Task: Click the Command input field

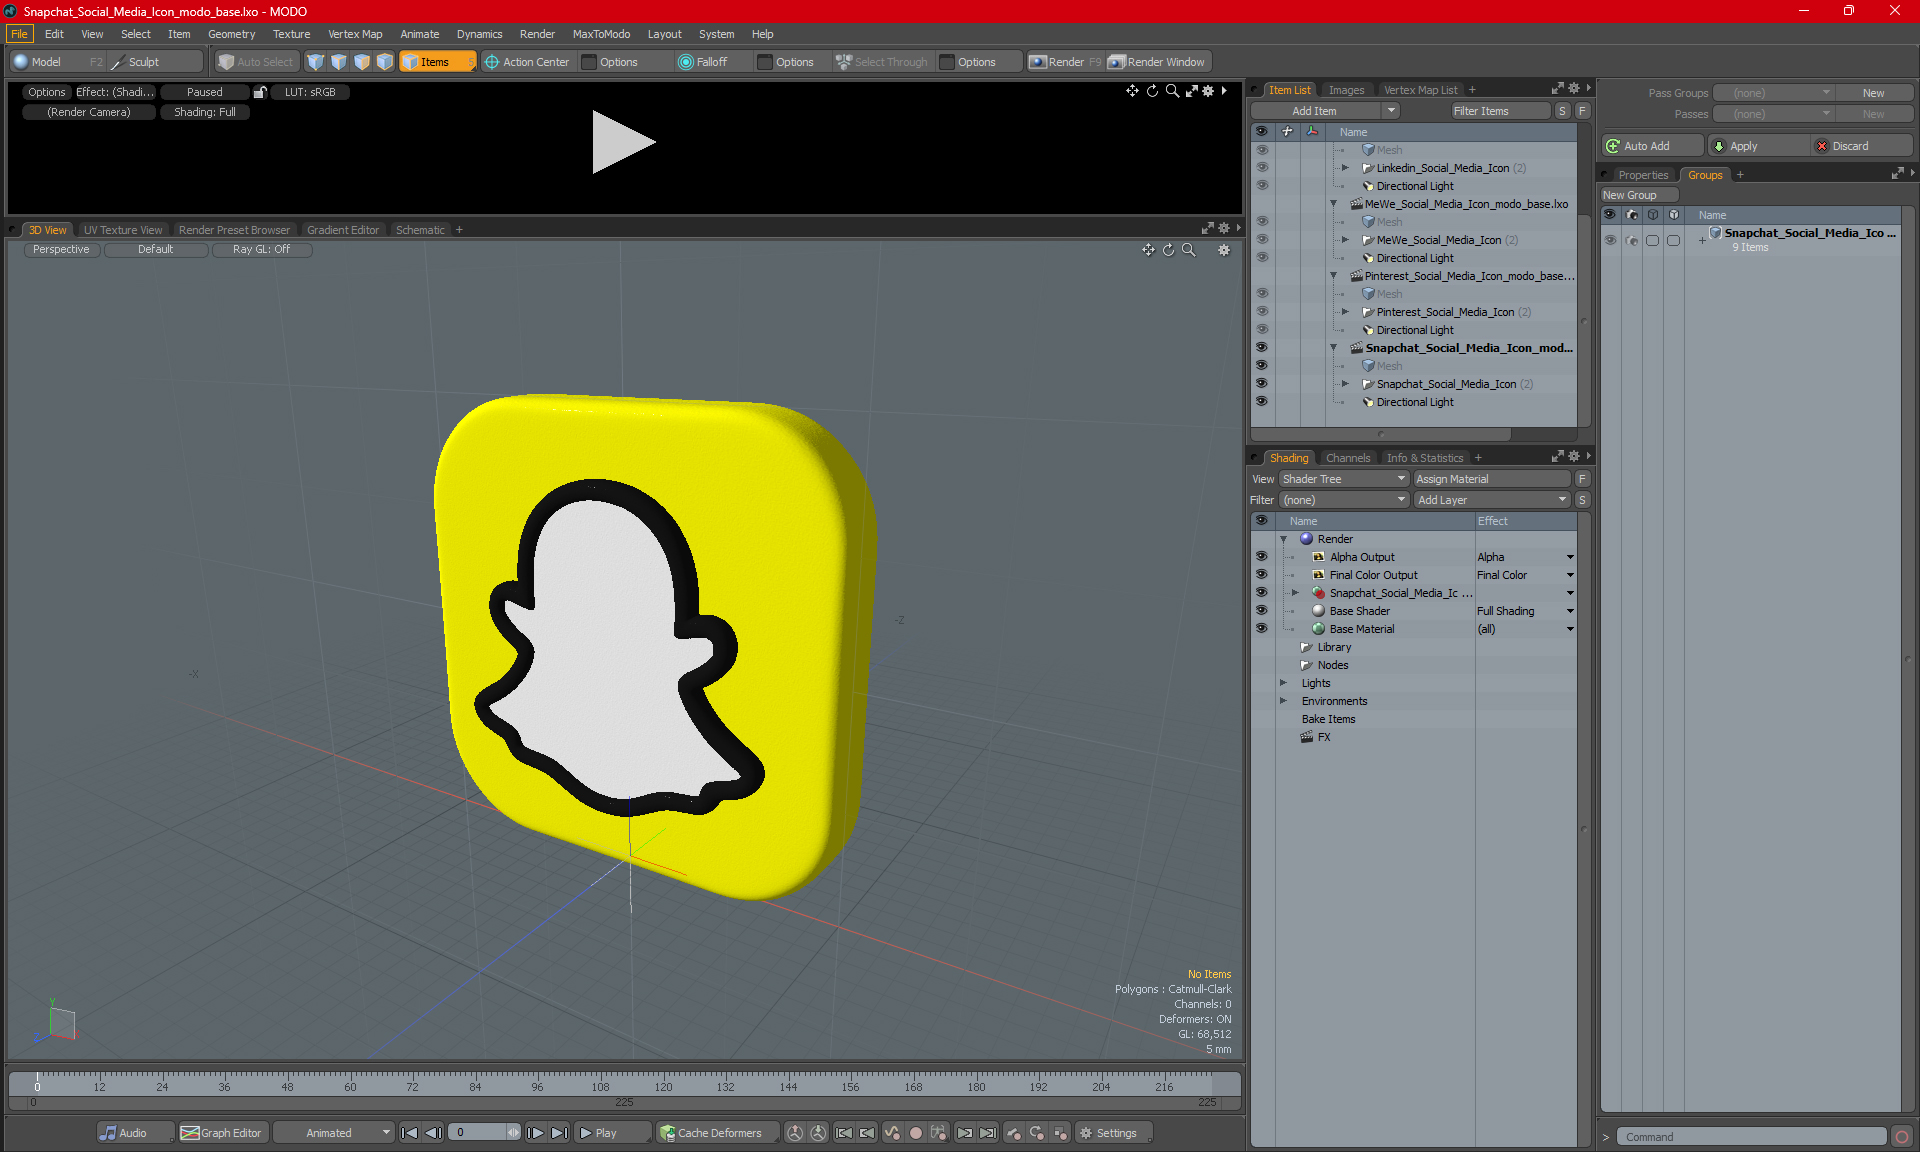Action: click(1752, 1137)
